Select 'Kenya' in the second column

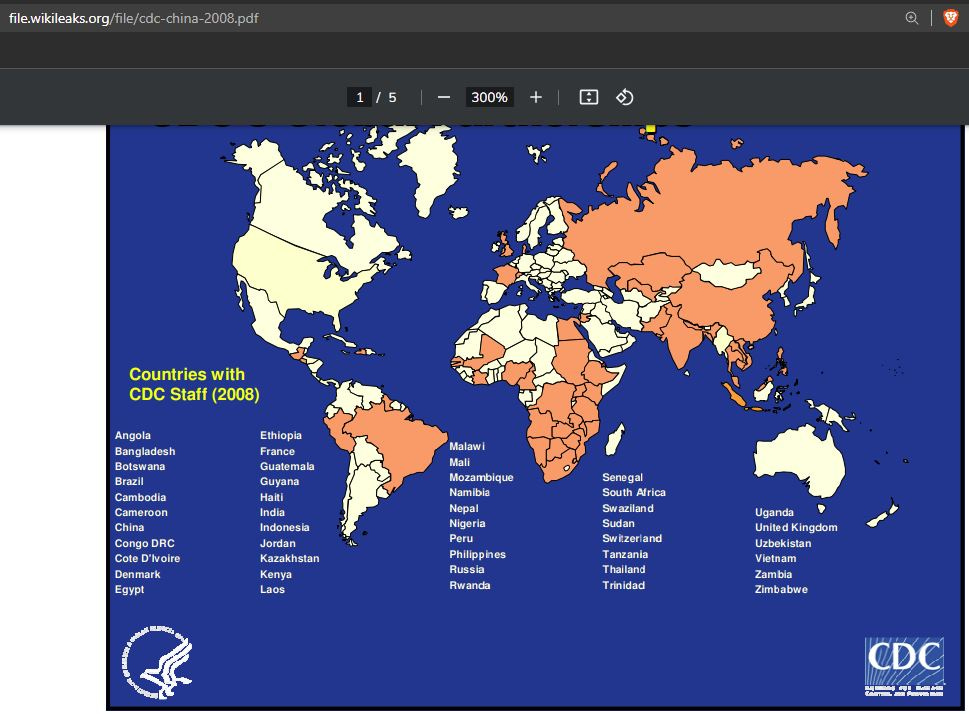click(x=276, y=574)
